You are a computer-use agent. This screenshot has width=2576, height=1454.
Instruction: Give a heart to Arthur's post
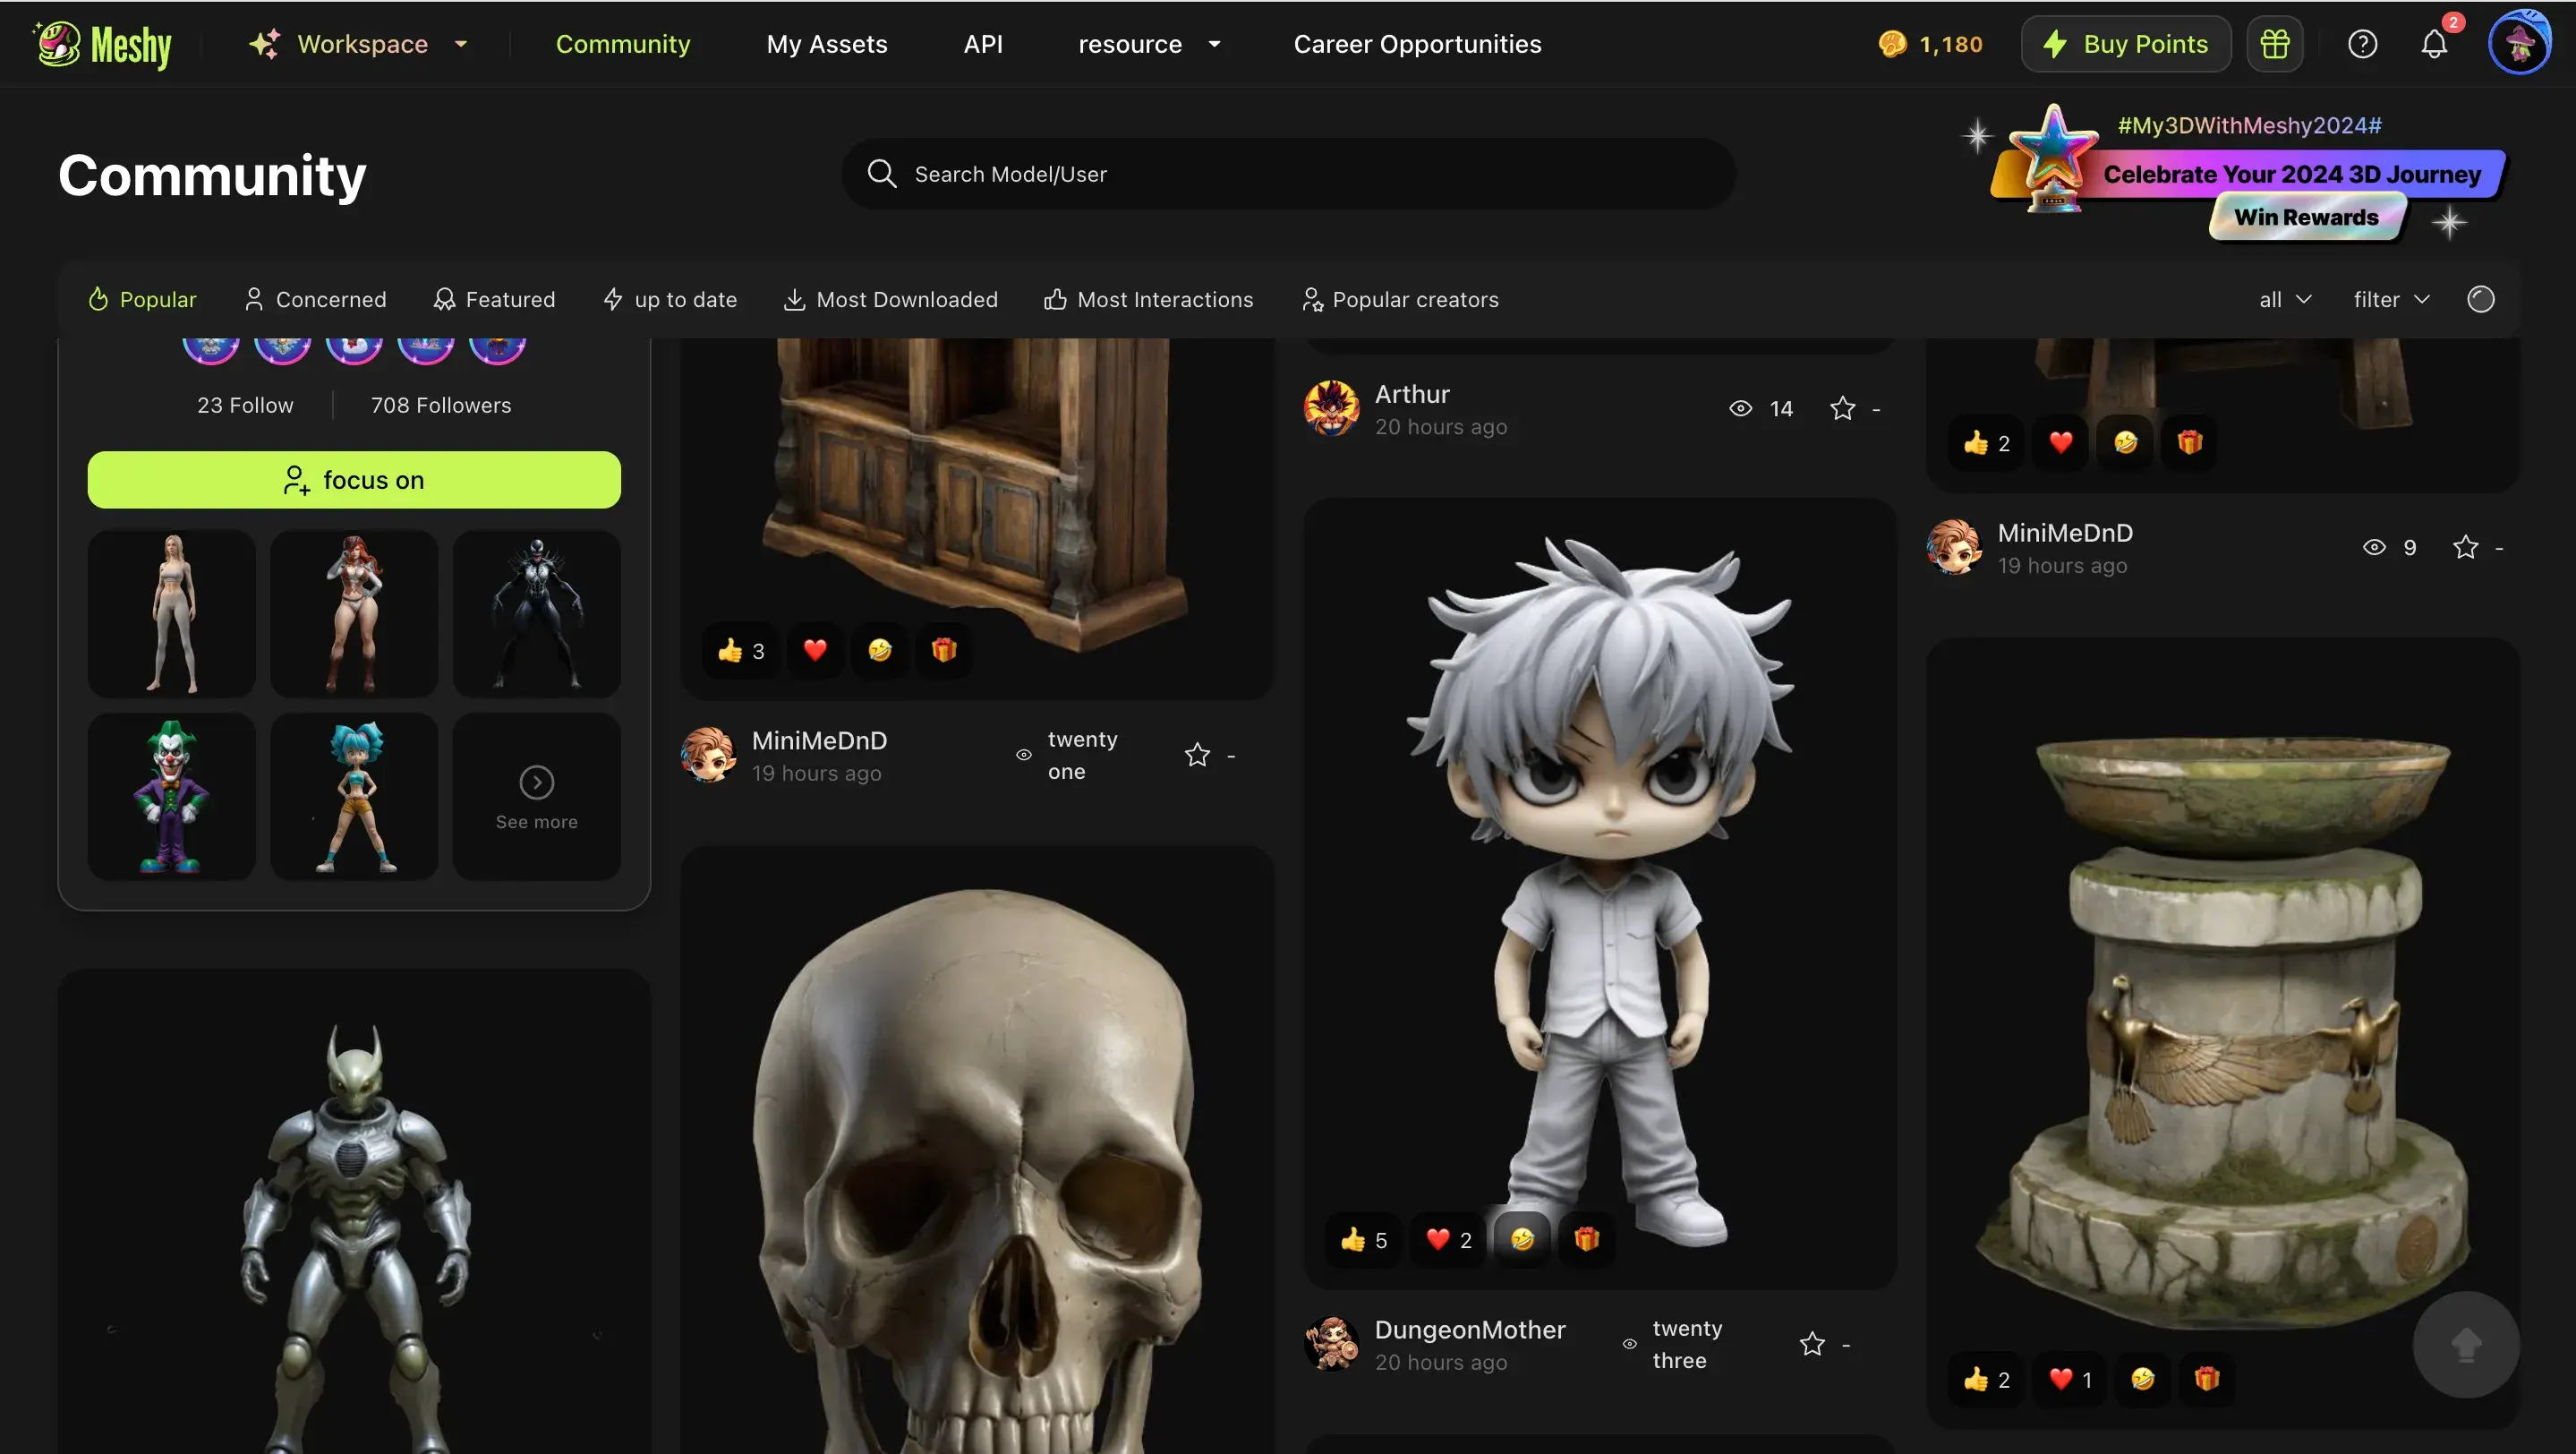click(x=2060, y=441)
